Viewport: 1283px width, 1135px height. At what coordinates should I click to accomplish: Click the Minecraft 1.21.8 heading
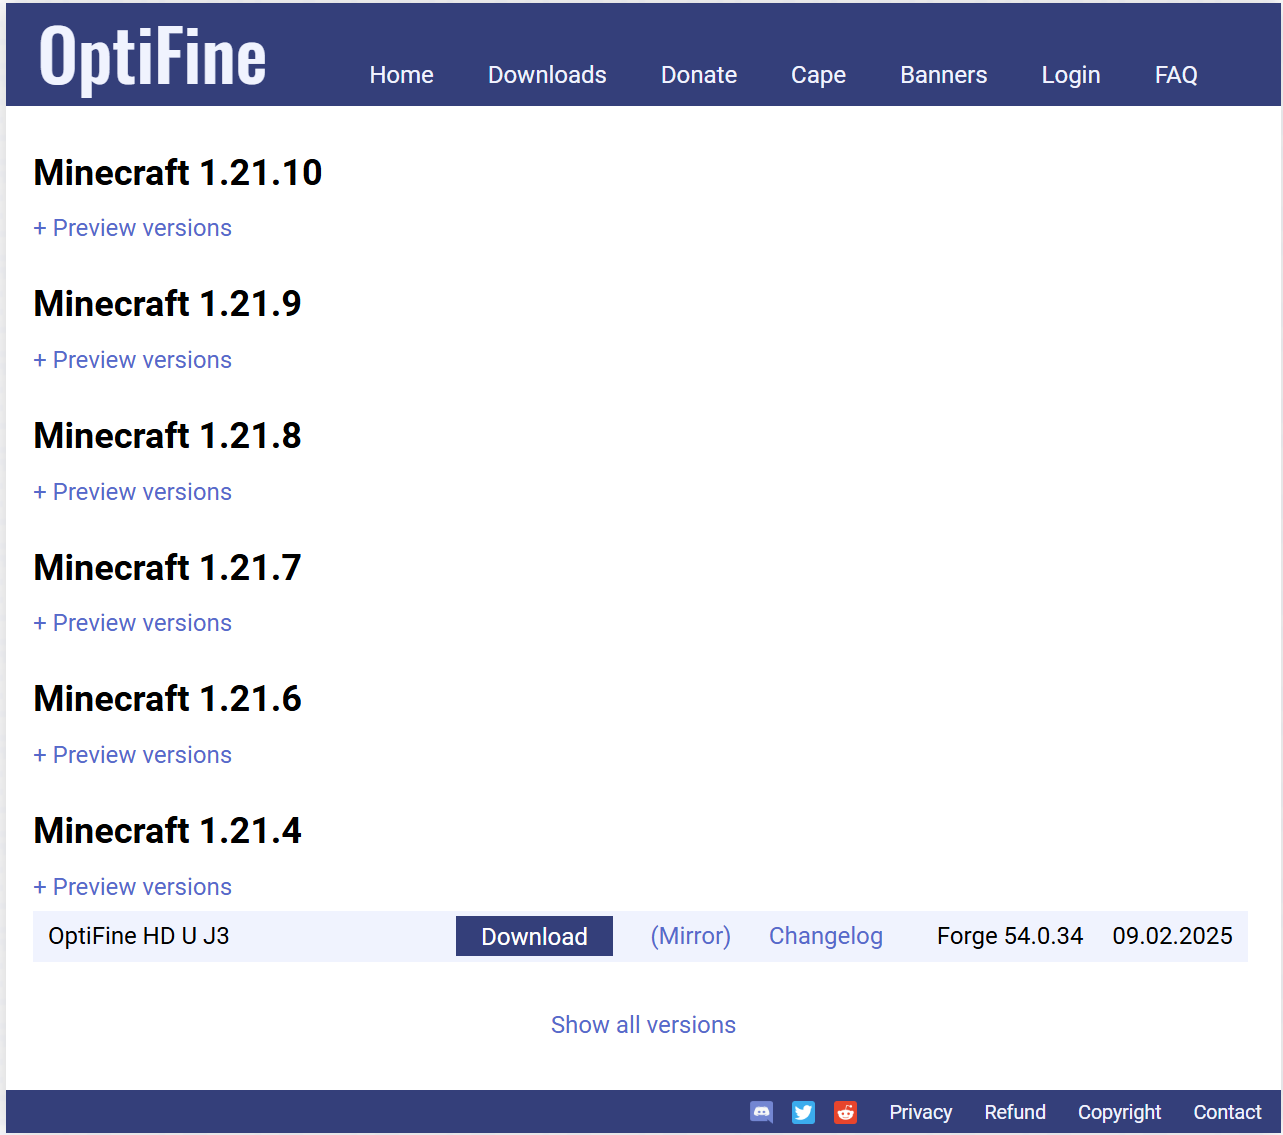[168, 436]
